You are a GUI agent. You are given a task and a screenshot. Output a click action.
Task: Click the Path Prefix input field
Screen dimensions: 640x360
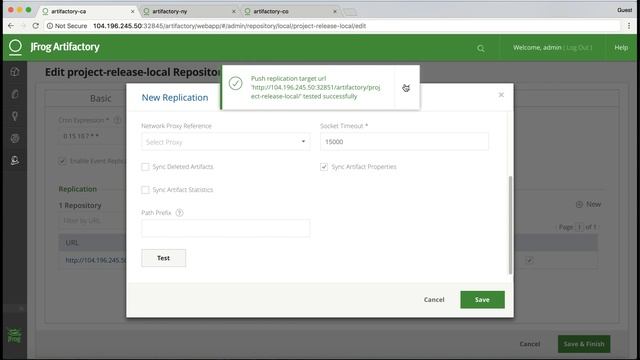tap(226, 228)
